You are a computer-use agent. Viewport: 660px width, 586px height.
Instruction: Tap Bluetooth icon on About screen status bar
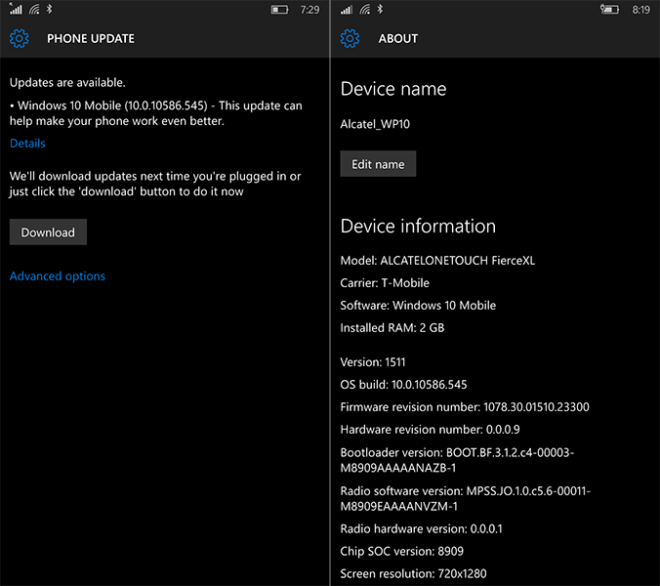click(380, 9)
